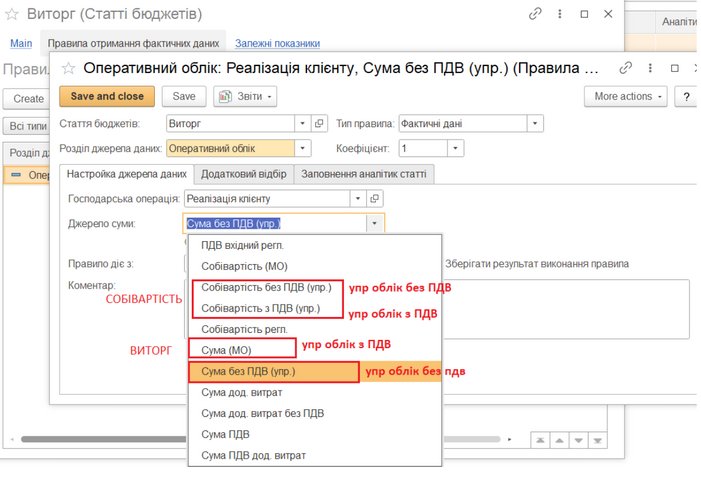The width and height of the screenshot is (701, 480).
Task: Open the More actions menu
Action: click(x=629, y=97)
